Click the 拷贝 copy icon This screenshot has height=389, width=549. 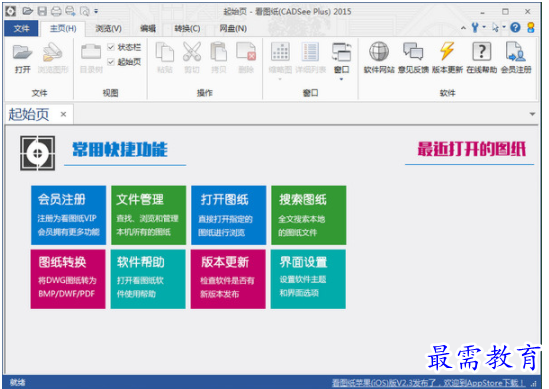[219, 53]
